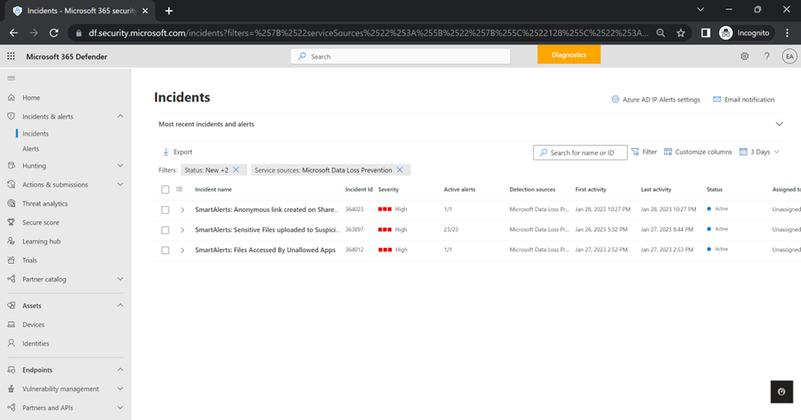Click Customize columns

pyautogui.click(x=698, y=152)
